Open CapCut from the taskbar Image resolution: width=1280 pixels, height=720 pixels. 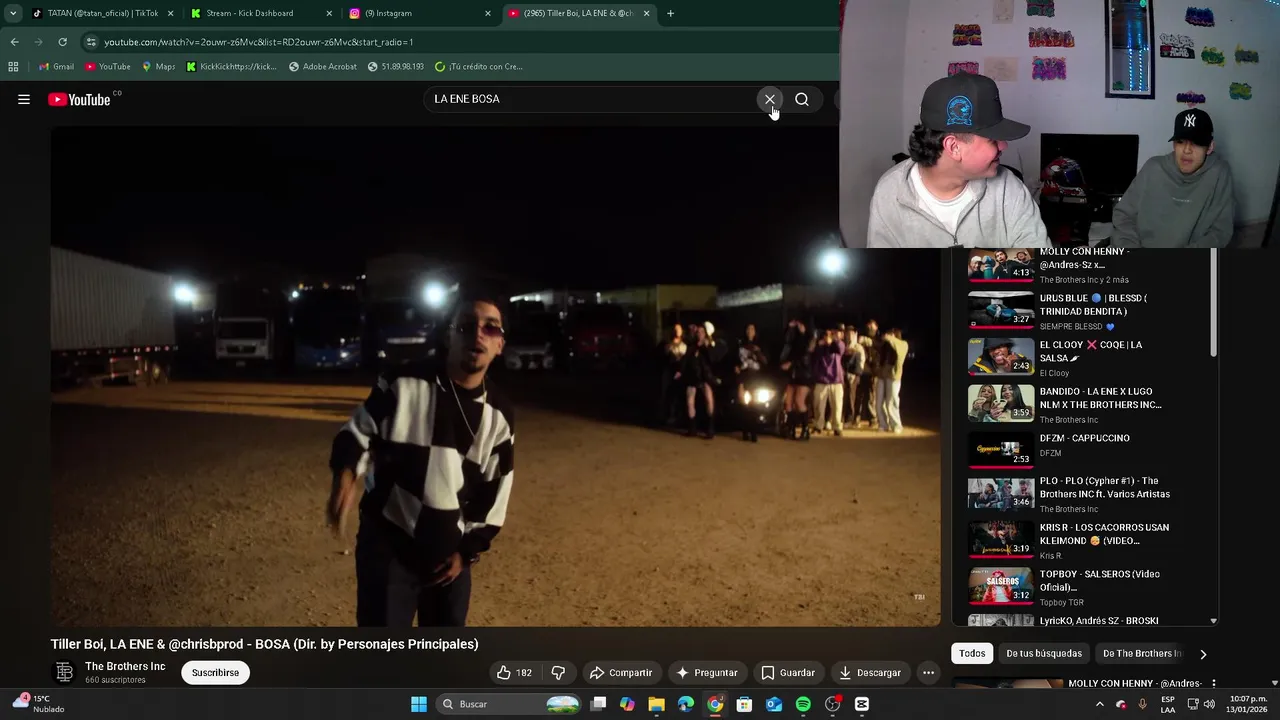(x=862, y=704)
